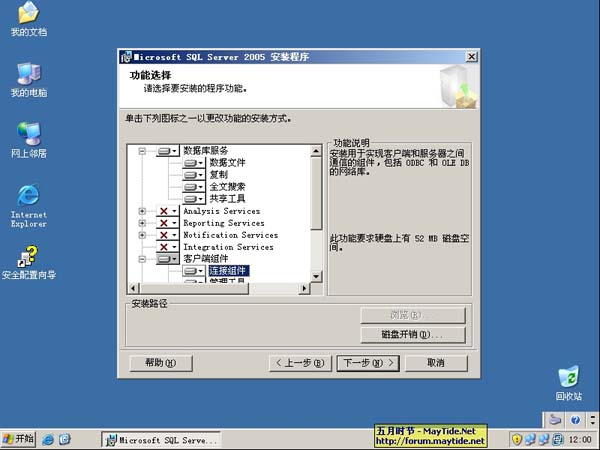Select the 连接组件 tree item
This screenshot has width=600, height=450.
coord(228,271)
